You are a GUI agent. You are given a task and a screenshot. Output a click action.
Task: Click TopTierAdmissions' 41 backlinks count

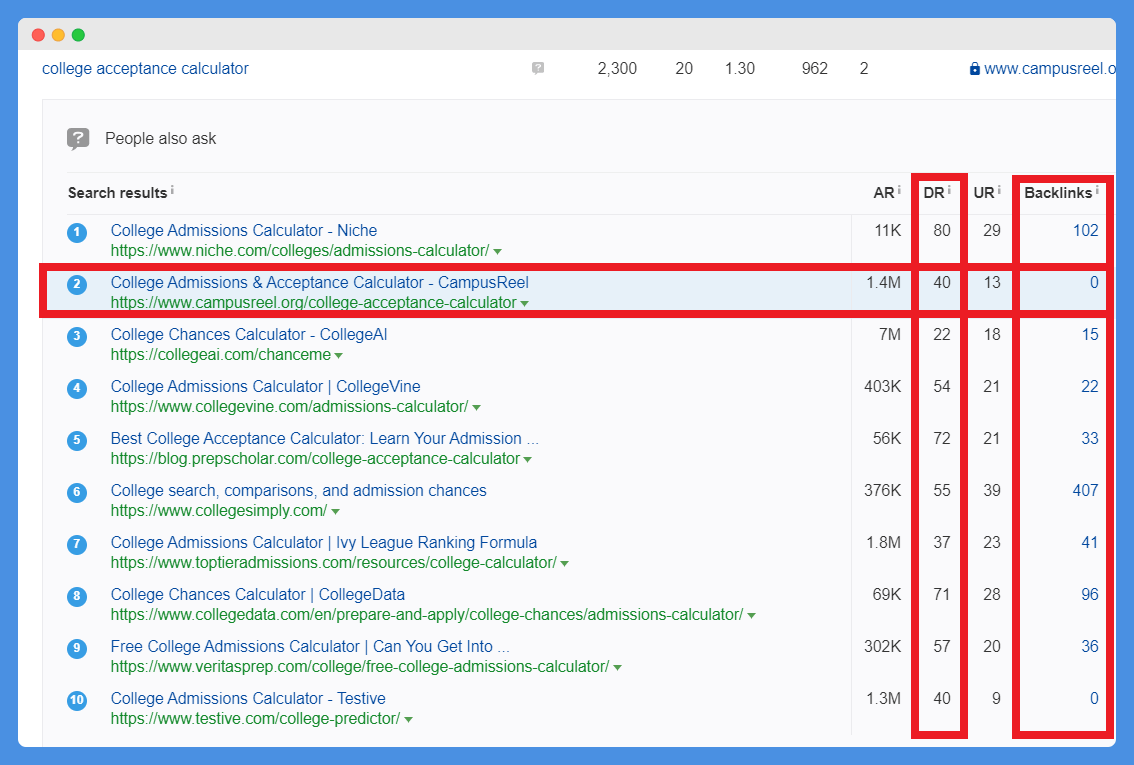click(x=1090, y=543)
